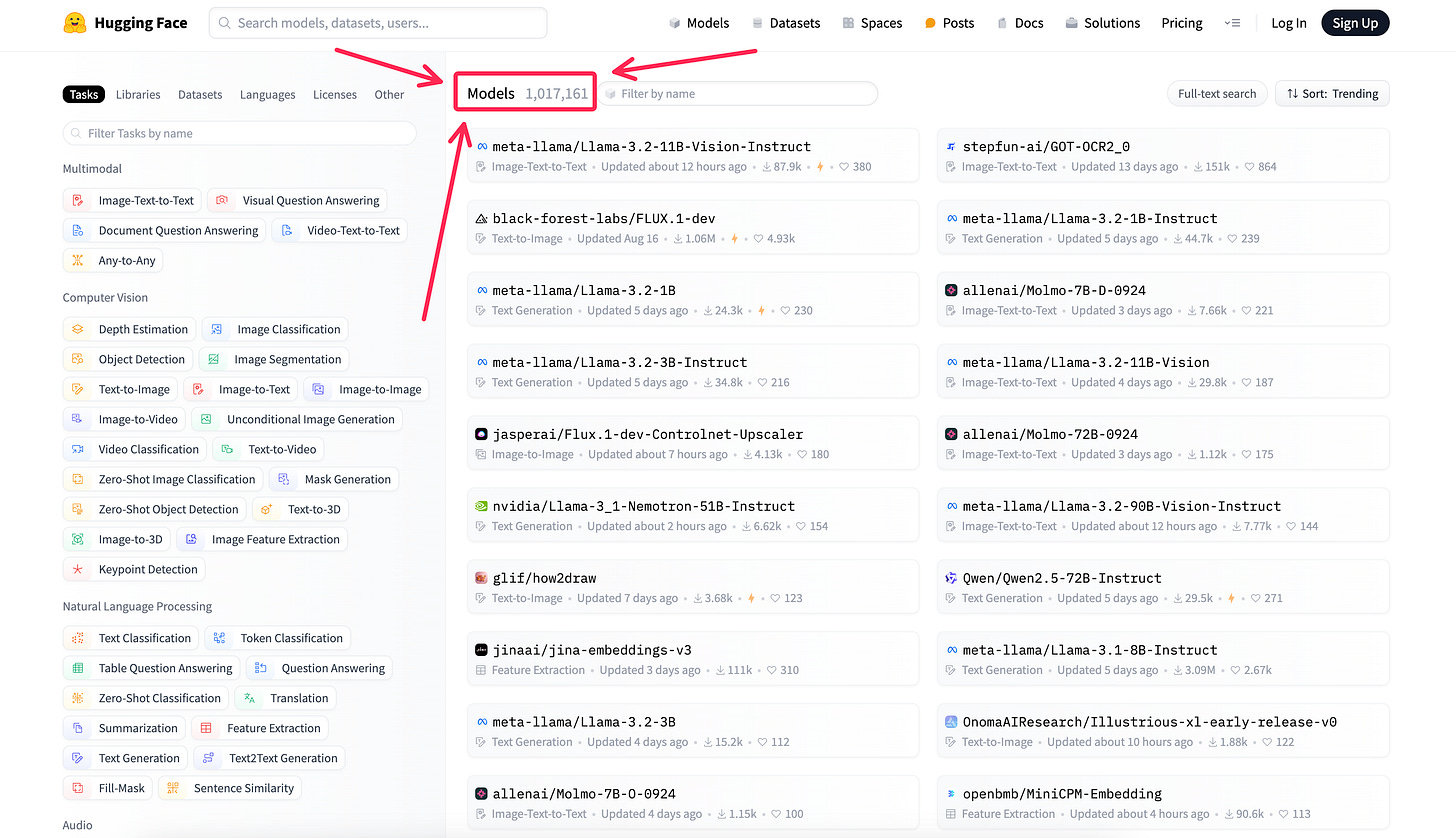Open jasperai/Flux.1-dev-Controlnet-Upscaler model card
The image size is (1456, 838).
[693, 443]
